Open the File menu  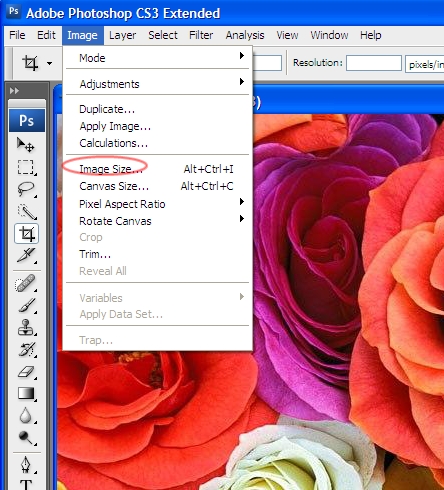[17, 35]
